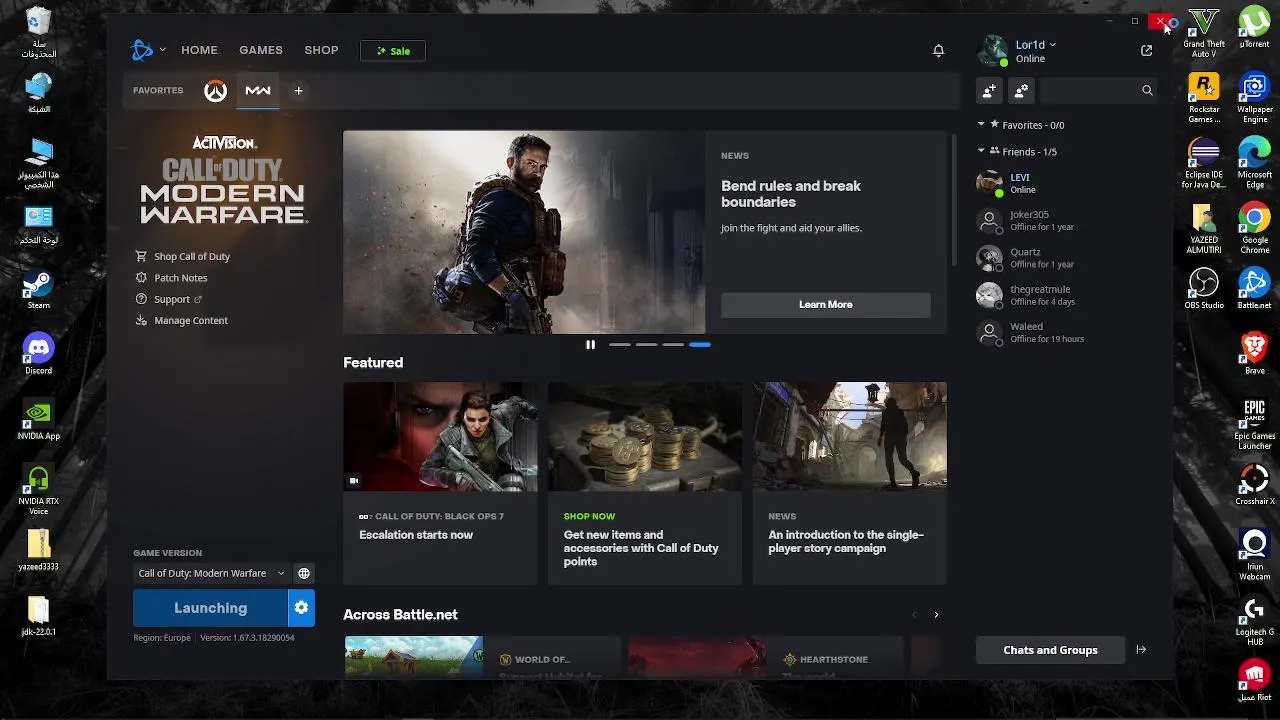This screenshot has width=1280, height=720.
Task: Open Epic Games Launcher desktop icon
Action: click(1255, 424)
